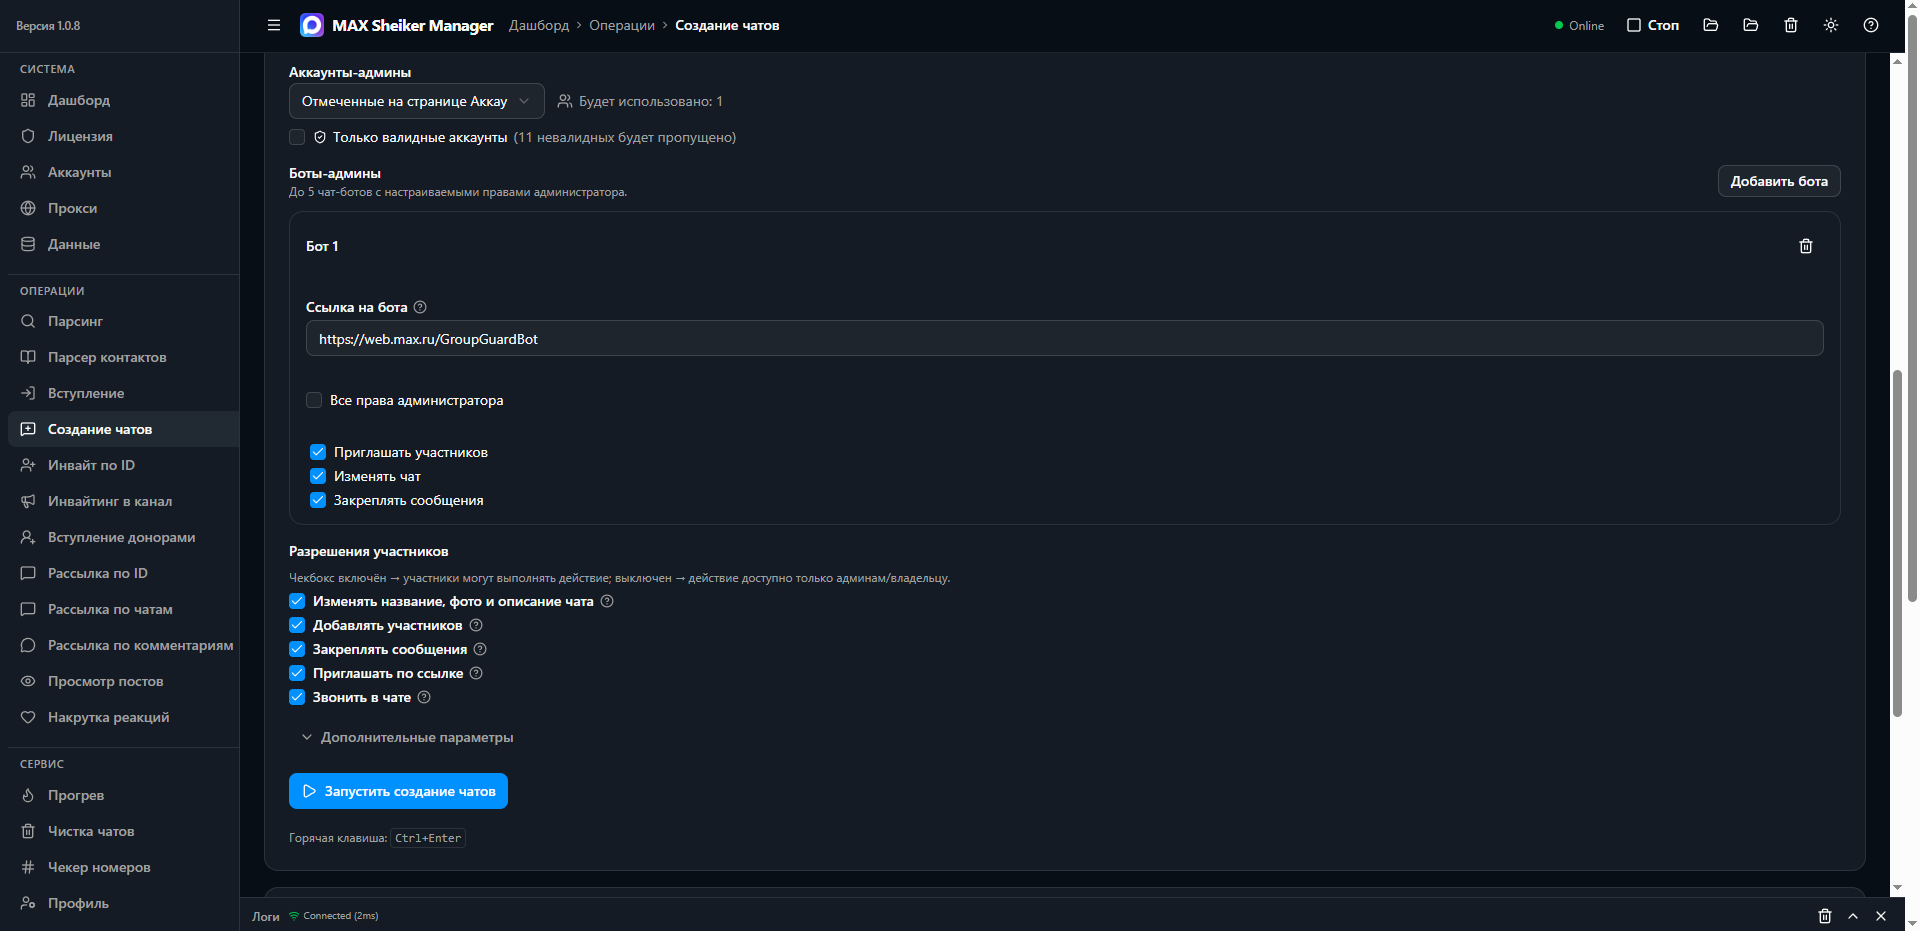This screenshot has width=1920, height=931.
Task: Clear logs with the Логи trash icon
Action: click(1825, 916)
